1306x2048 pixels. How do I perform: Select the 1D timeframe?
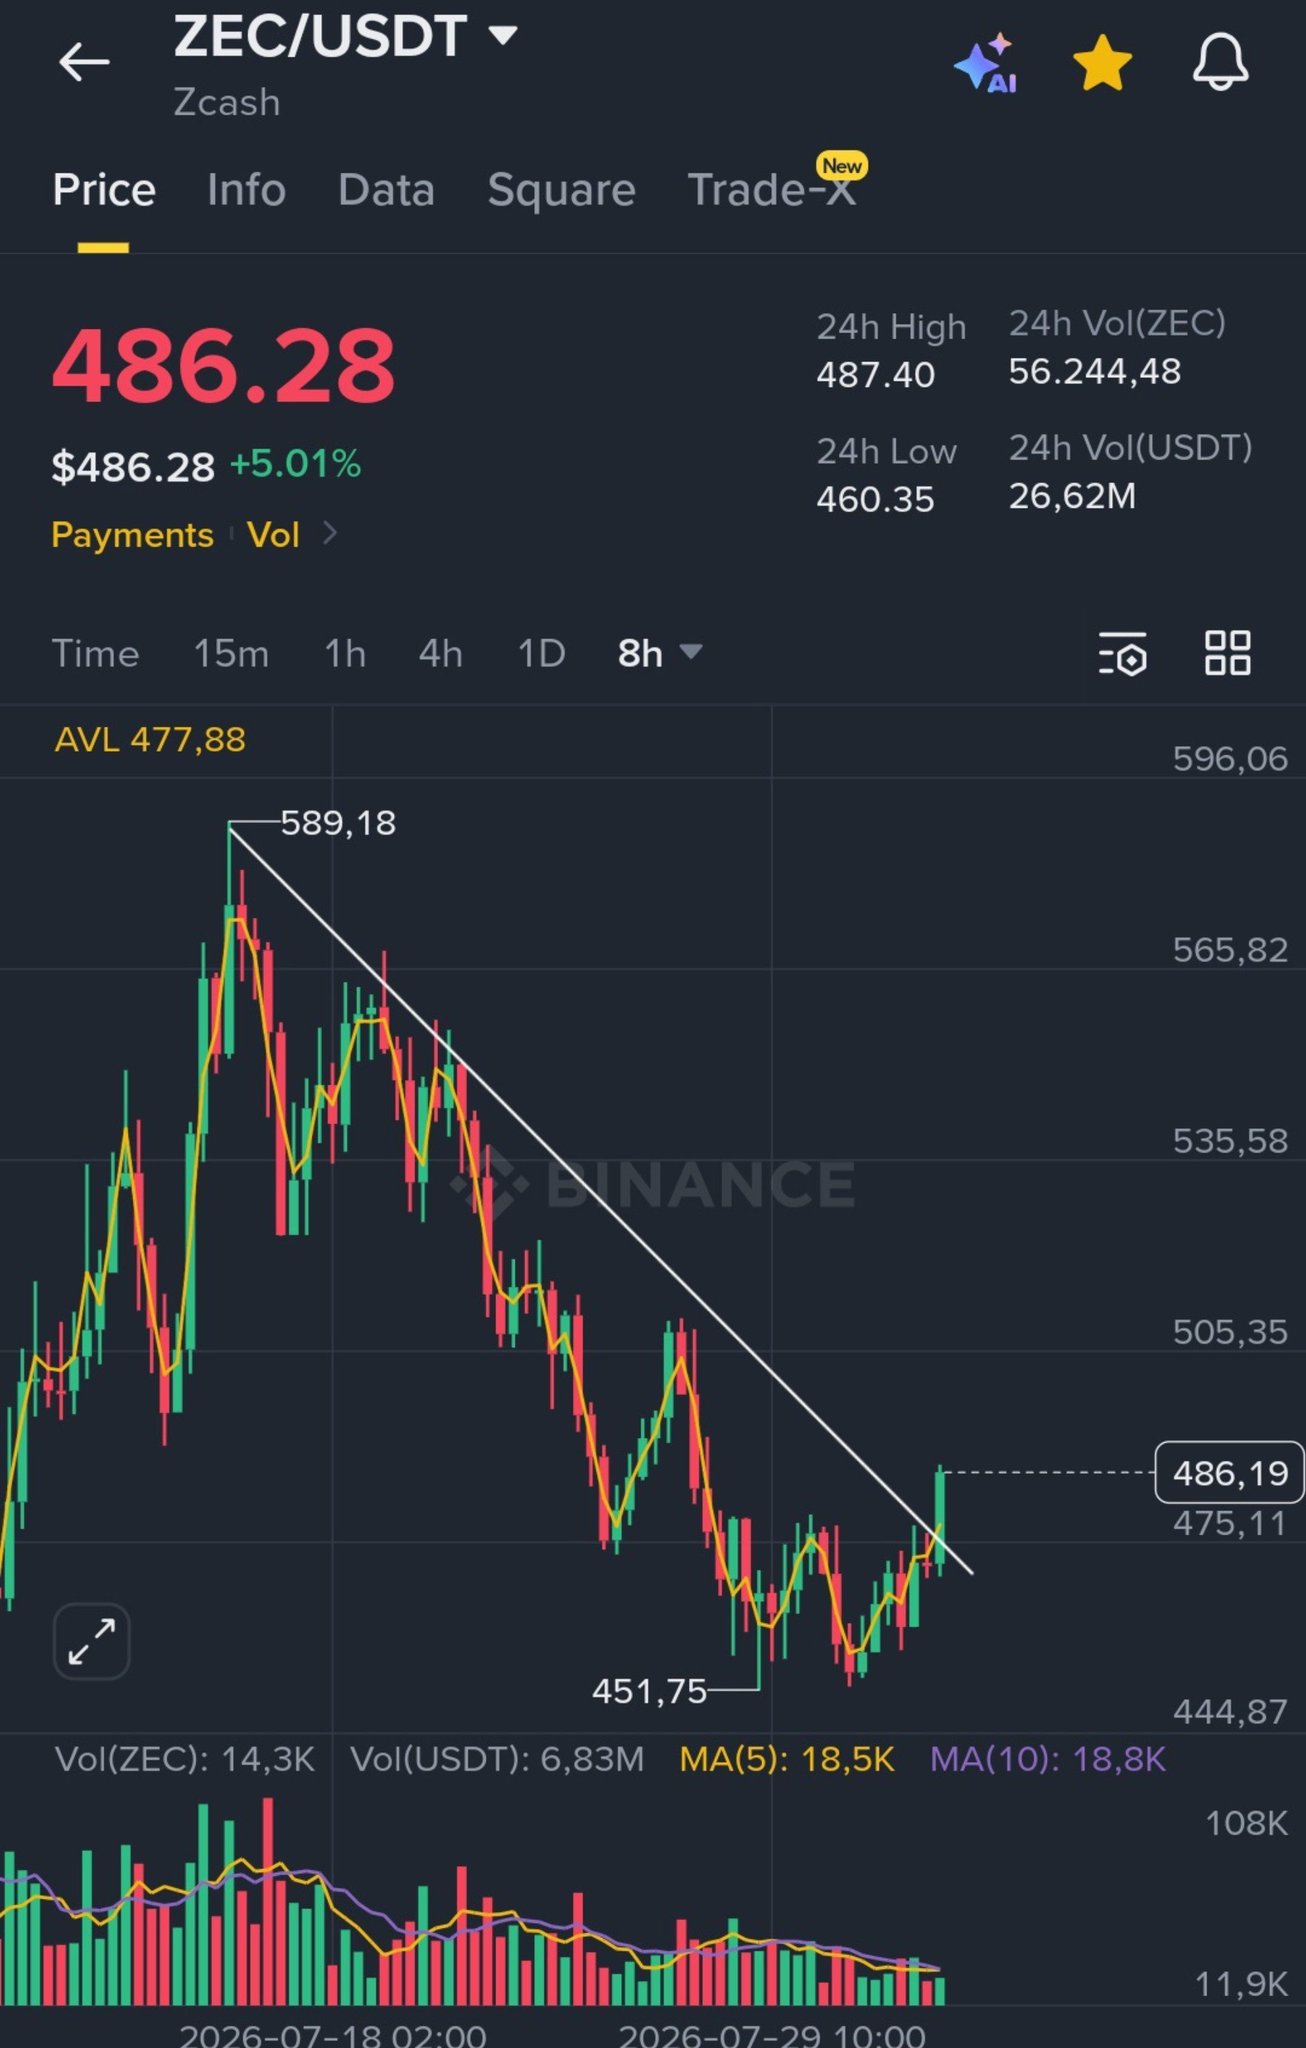tap(541, 653)
